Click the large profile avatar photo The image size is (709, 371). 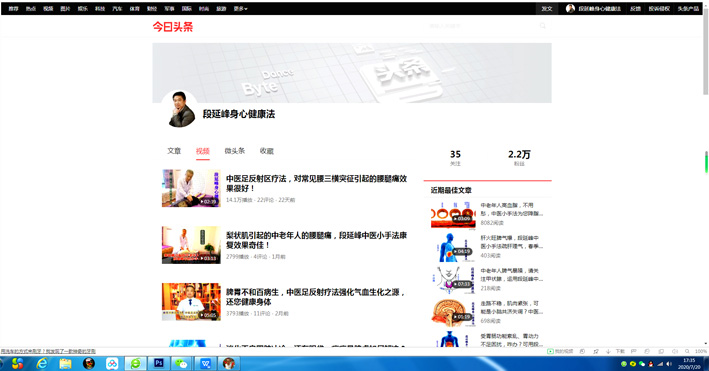(180, 109)
